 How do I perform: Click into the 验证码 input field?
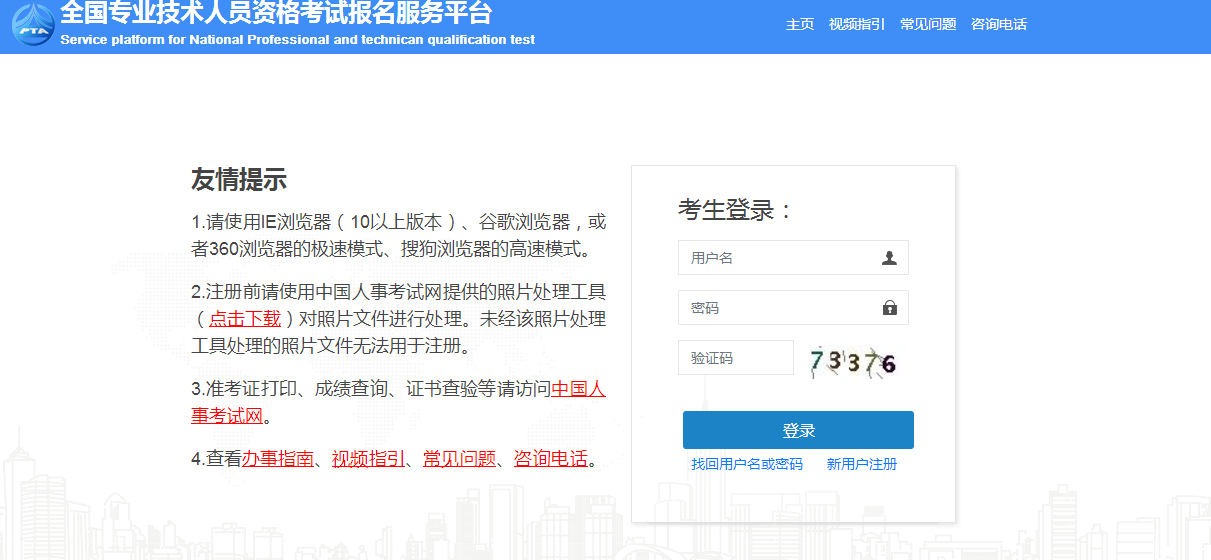(735, 358)
